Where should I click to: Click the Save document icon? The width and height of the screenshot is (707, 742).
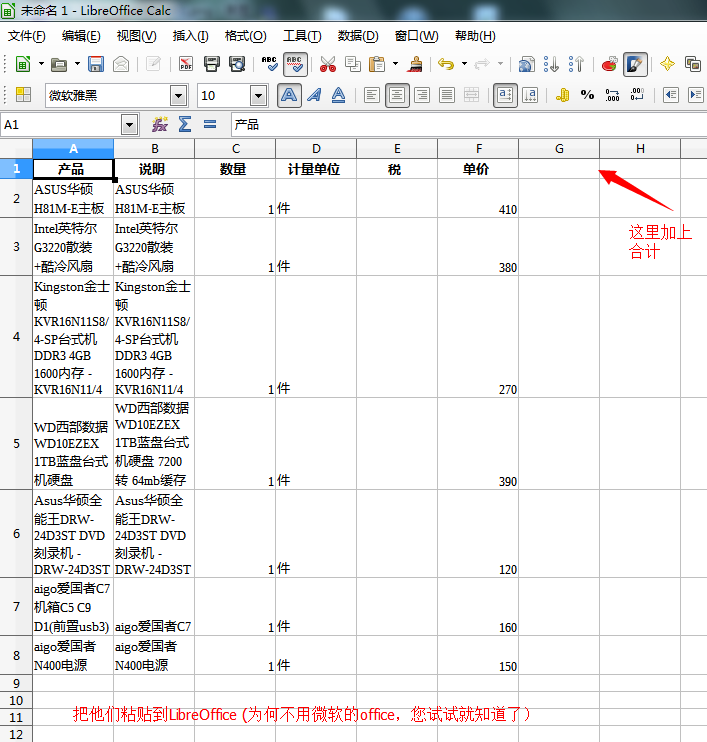coord(96,64)
